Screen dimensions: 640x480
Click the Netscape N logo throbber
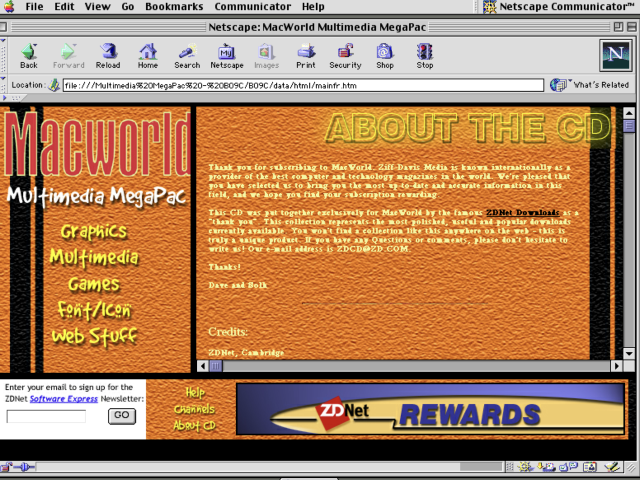616,55
